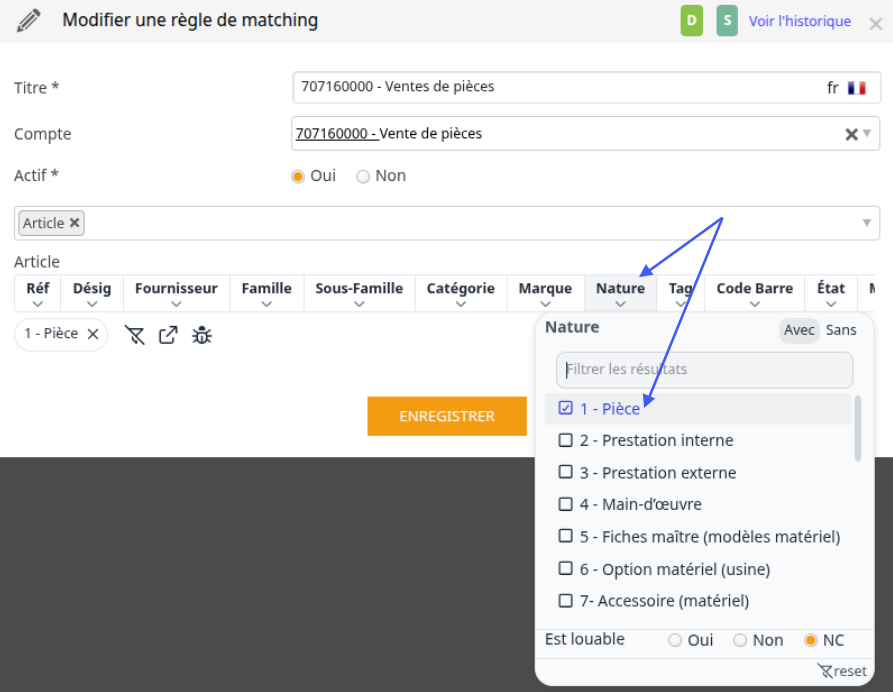Select NC for Est louable
This screenshot has width=893, height=692.
coord(810,640)
